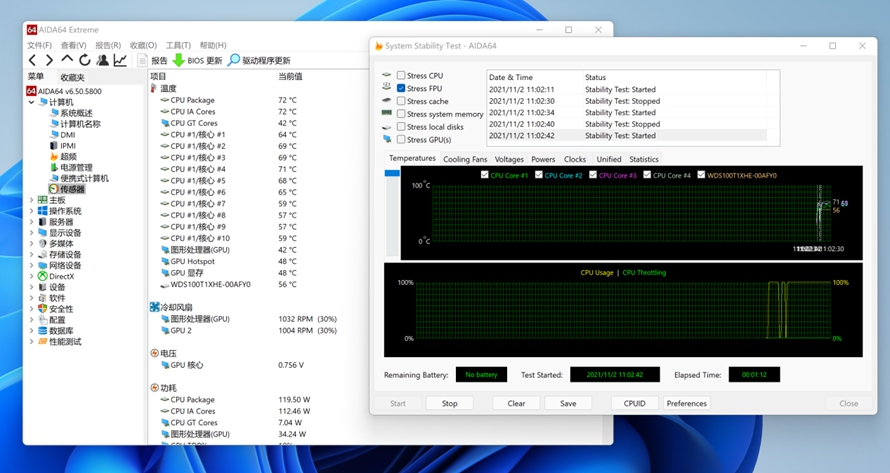Click the user profile icon in toolbar
Screen dimensions: 890x473
(103, 61)
